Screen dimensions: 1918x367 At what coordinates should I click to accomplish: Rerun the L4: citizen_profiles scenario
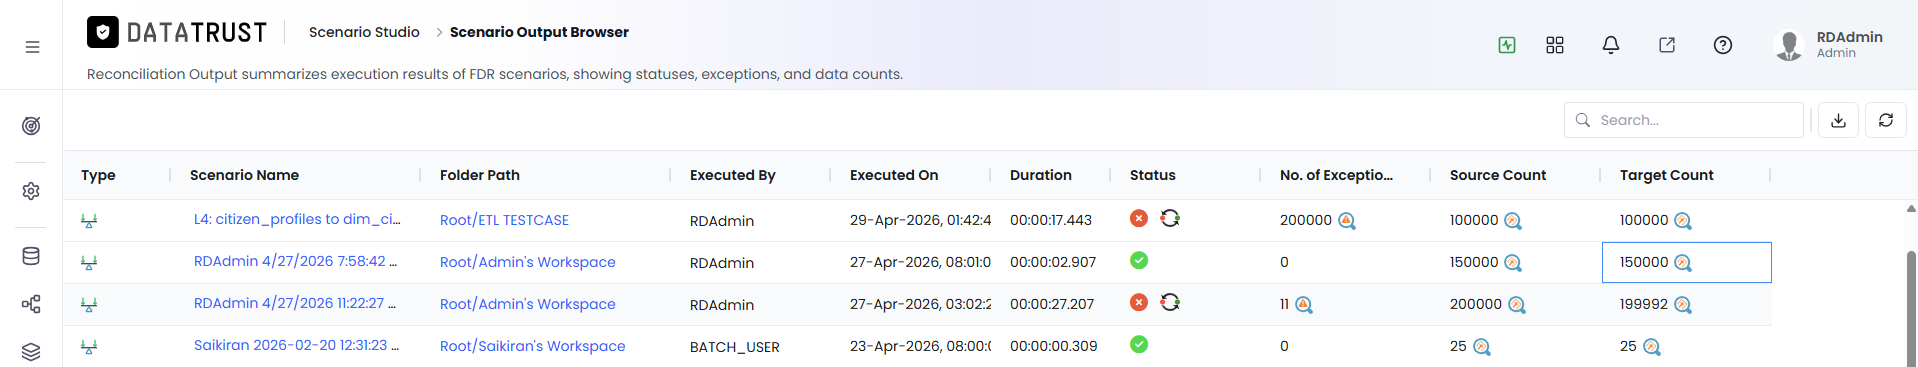coord(1170,218)
